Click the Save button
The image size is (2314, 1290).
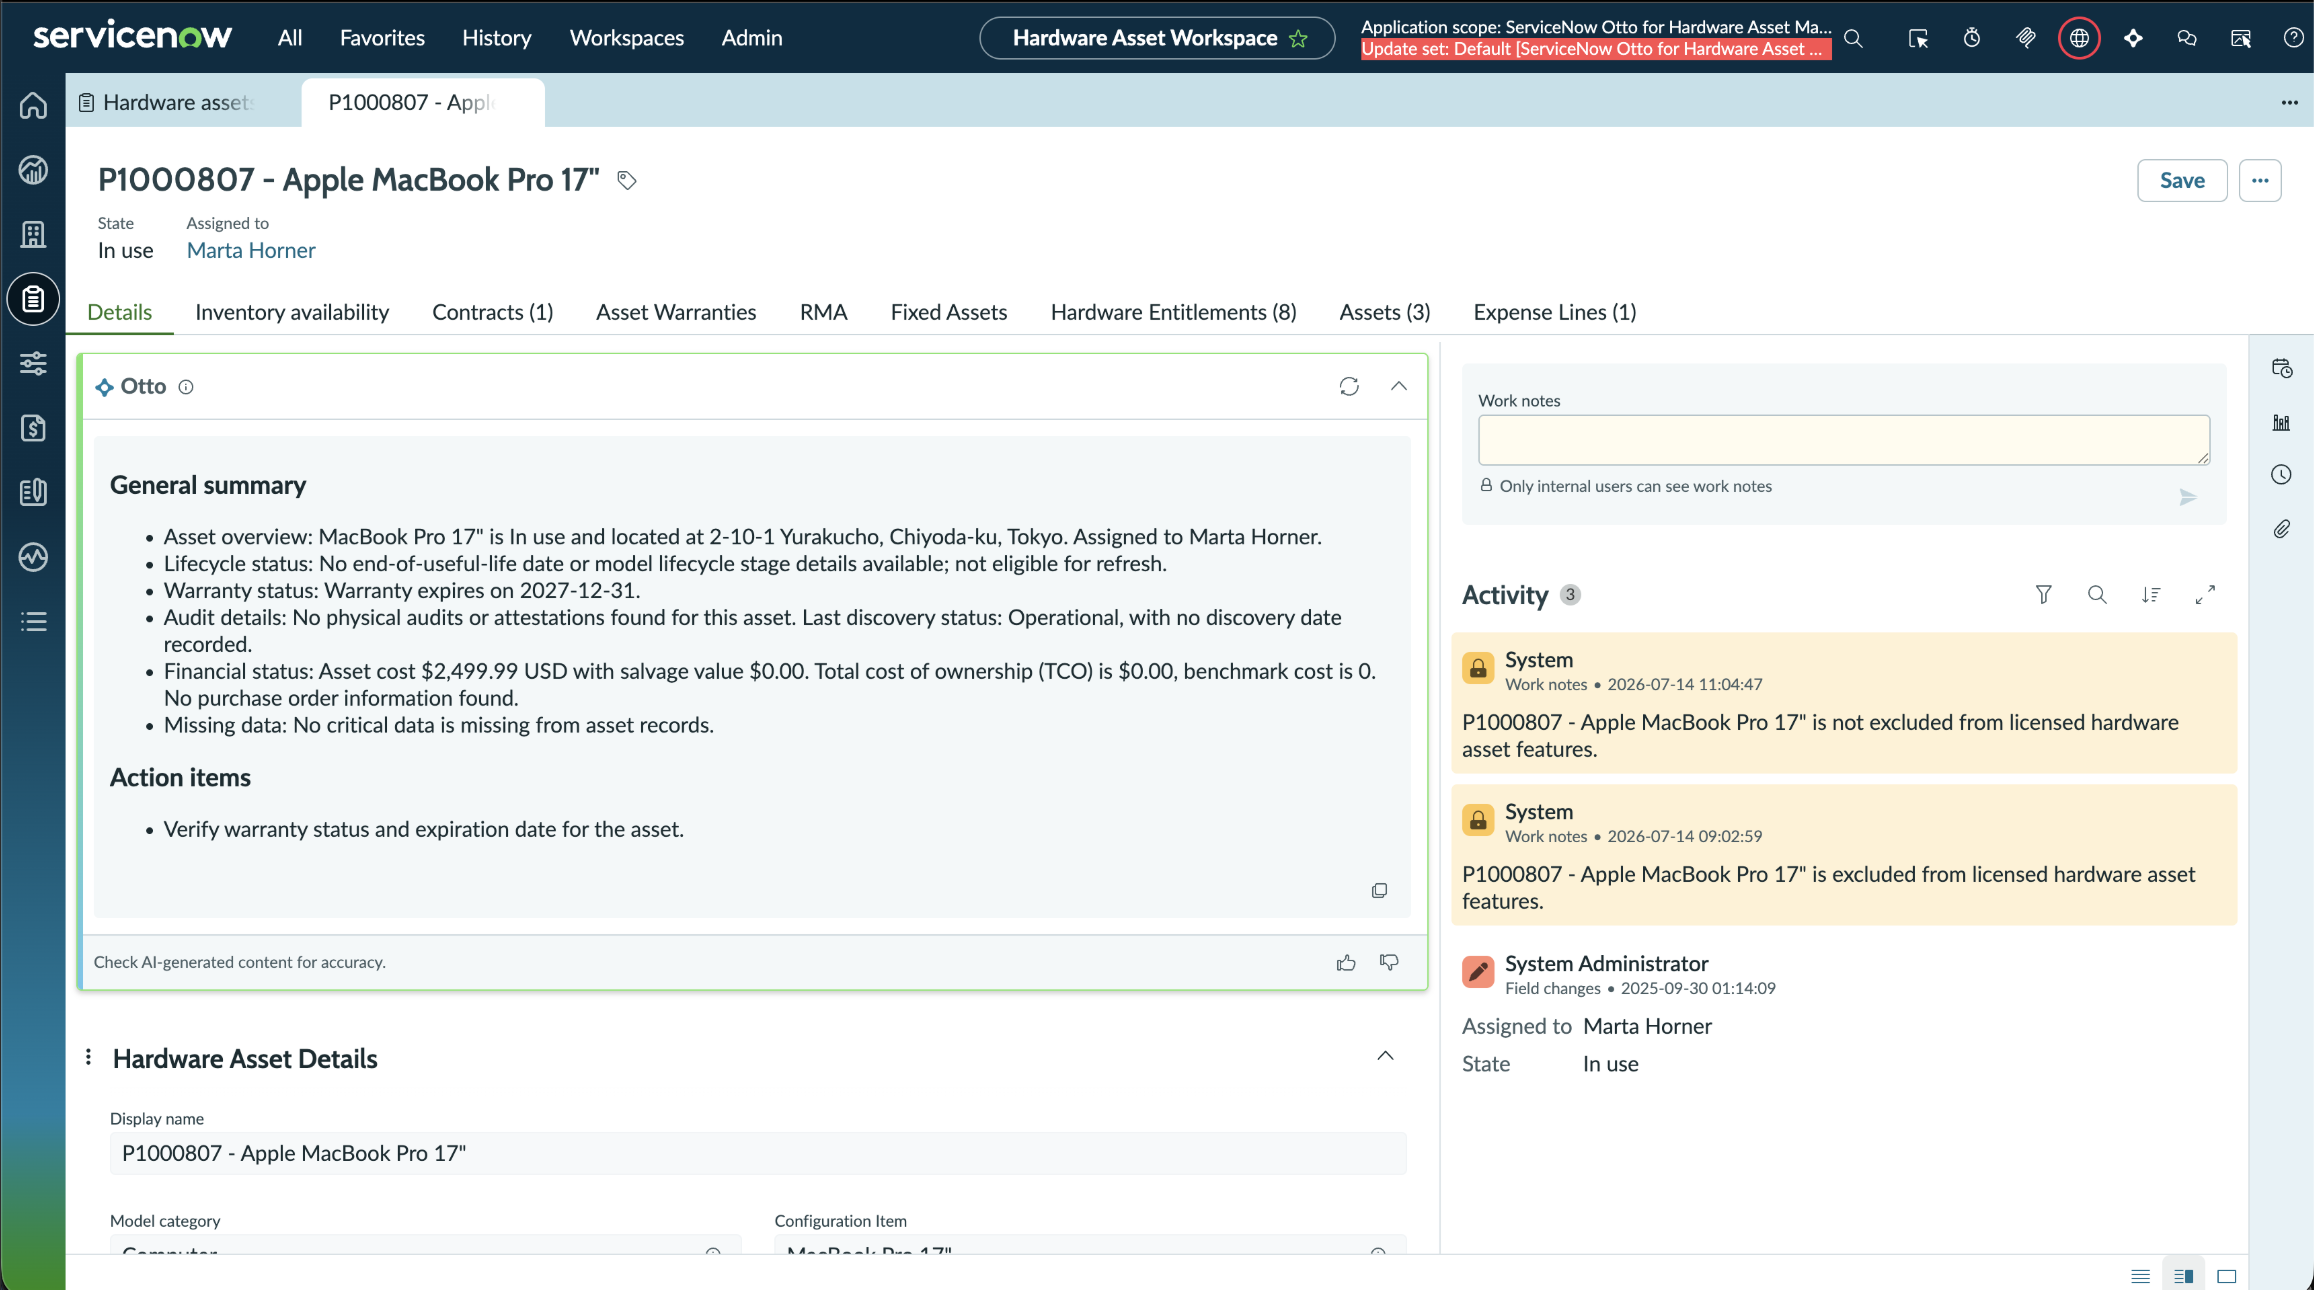pyautogui.click(x=2182, y=181)
